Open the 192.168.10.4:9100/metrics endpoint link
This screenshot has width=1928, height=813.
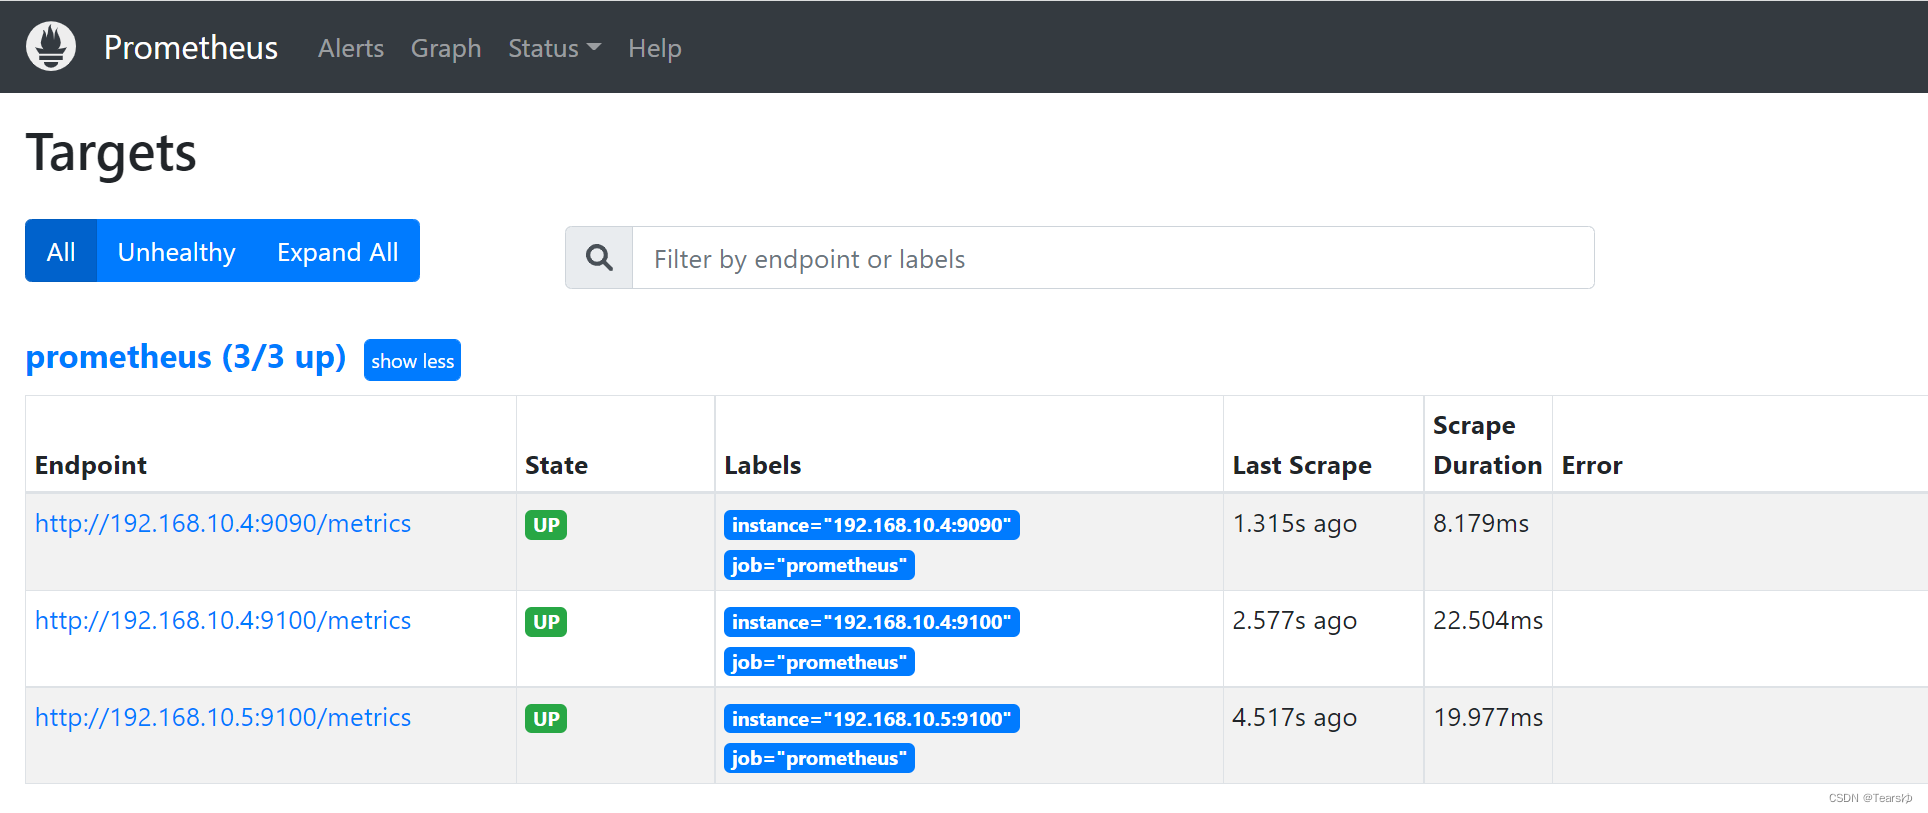click(x=223, y=620)
